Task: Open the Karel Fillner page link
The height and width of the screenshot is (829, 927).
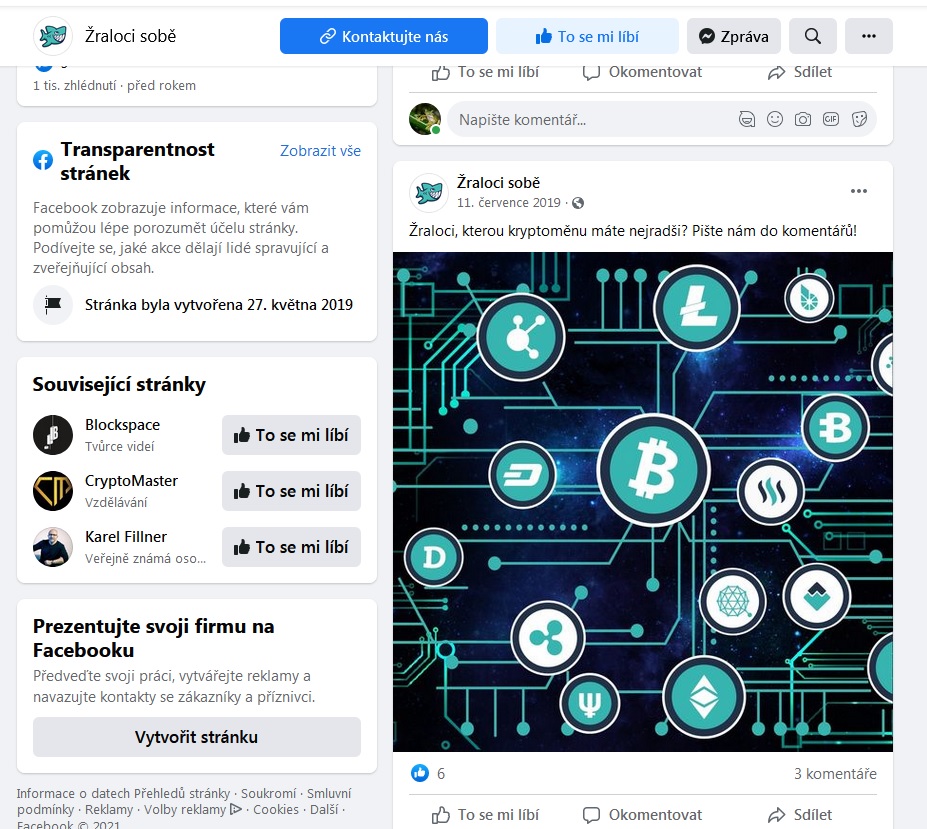Action: point(126,537)
